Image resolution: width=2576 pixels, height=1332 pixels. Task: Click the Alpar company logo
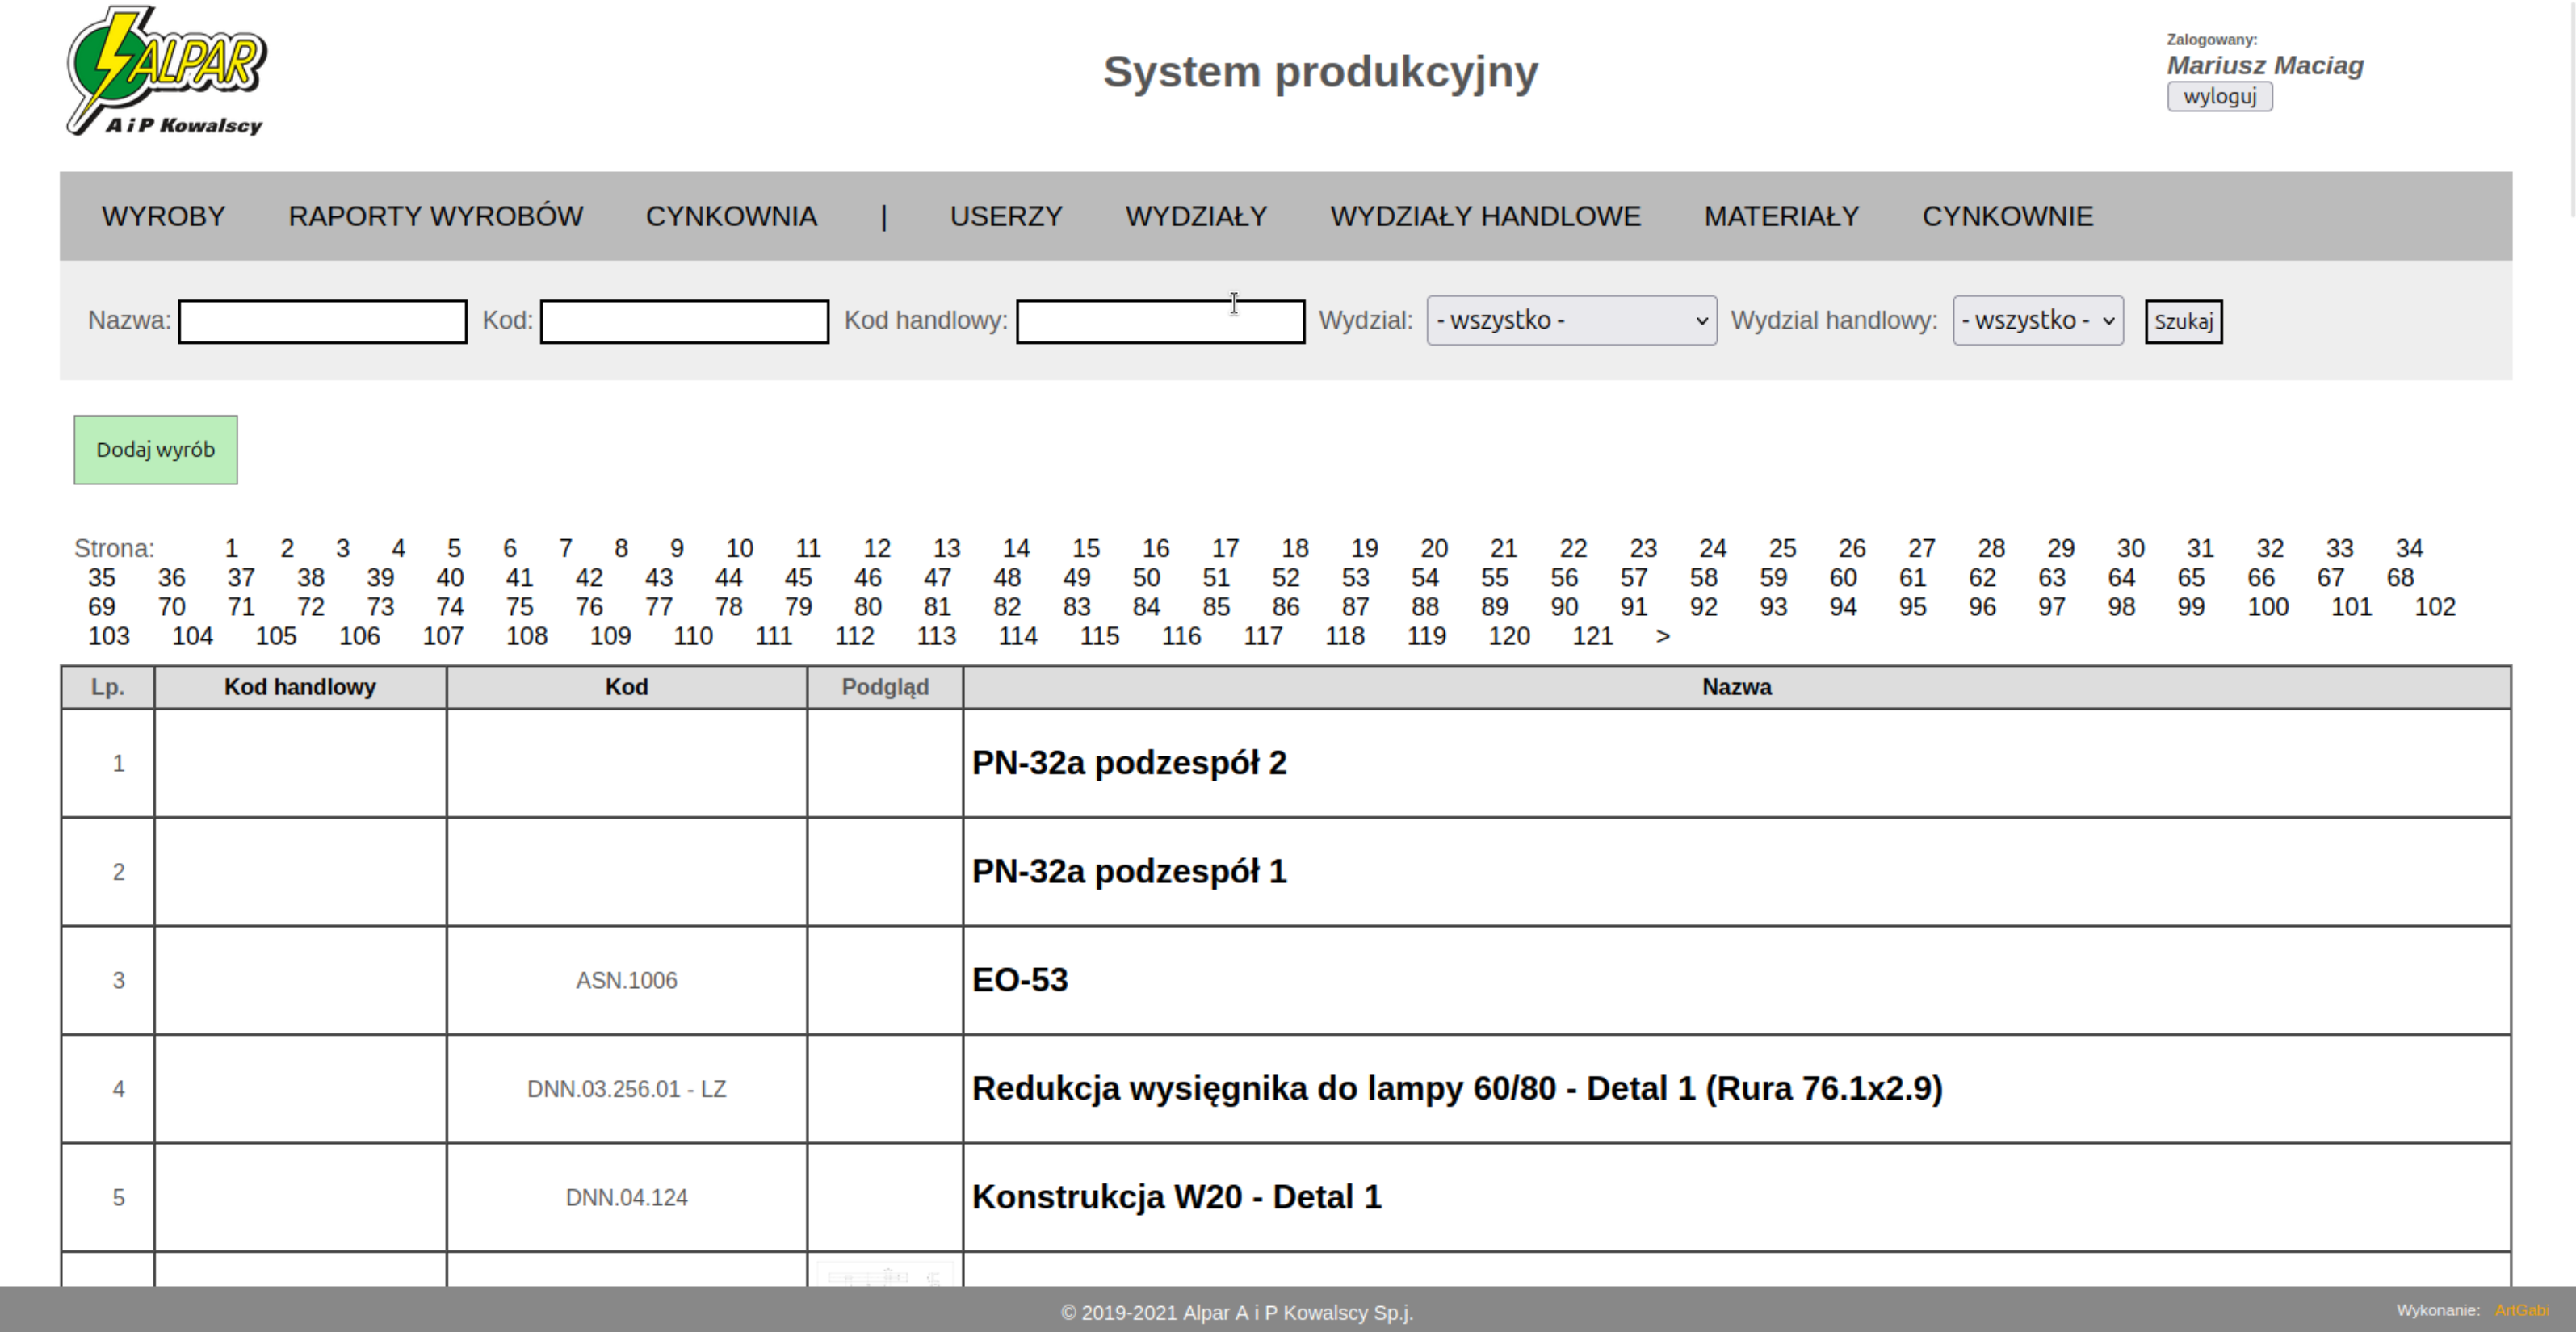(166, 71)
